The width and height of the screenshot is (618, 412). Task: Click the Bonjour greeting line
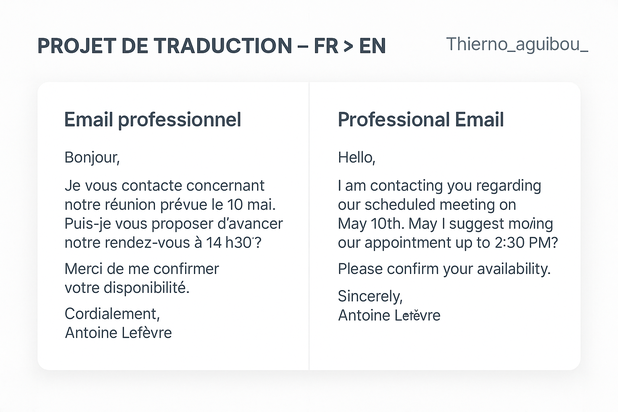(x=92, y=158)
